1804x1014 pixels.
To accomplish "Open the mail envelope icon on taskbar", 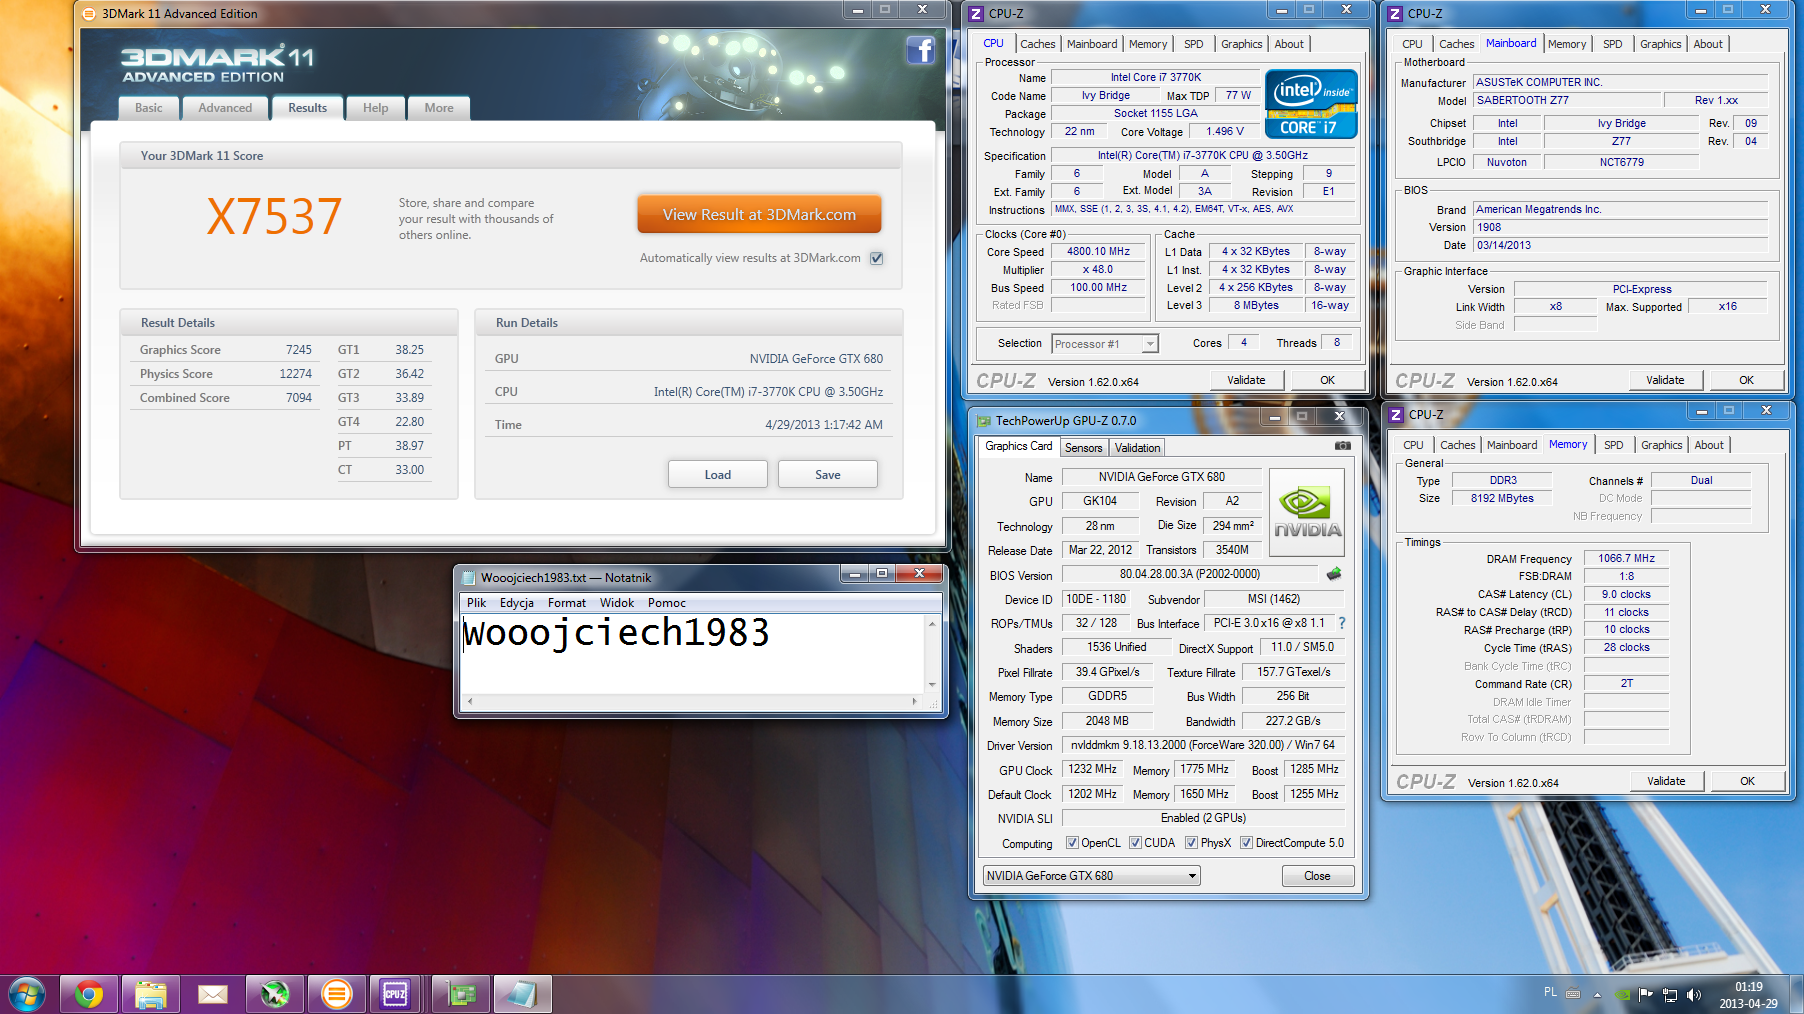I will 212,994.
